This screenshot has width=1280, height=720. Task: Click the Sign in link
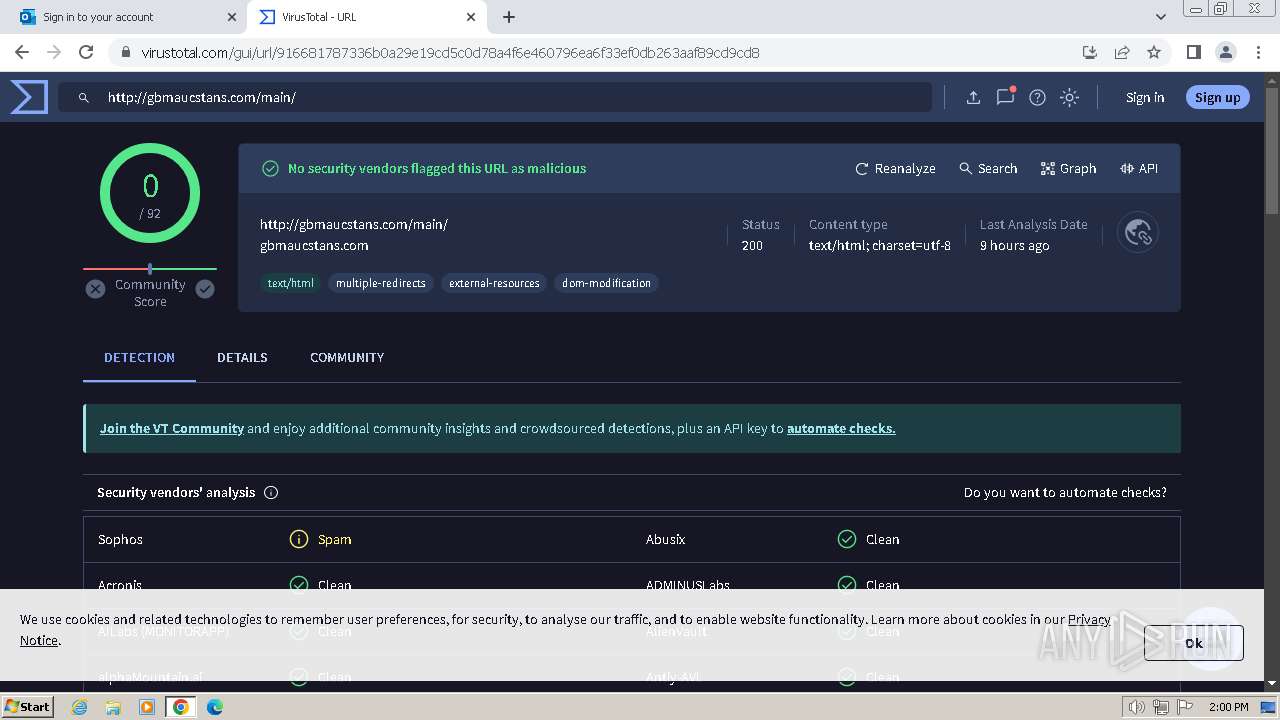pos(1145,97)
